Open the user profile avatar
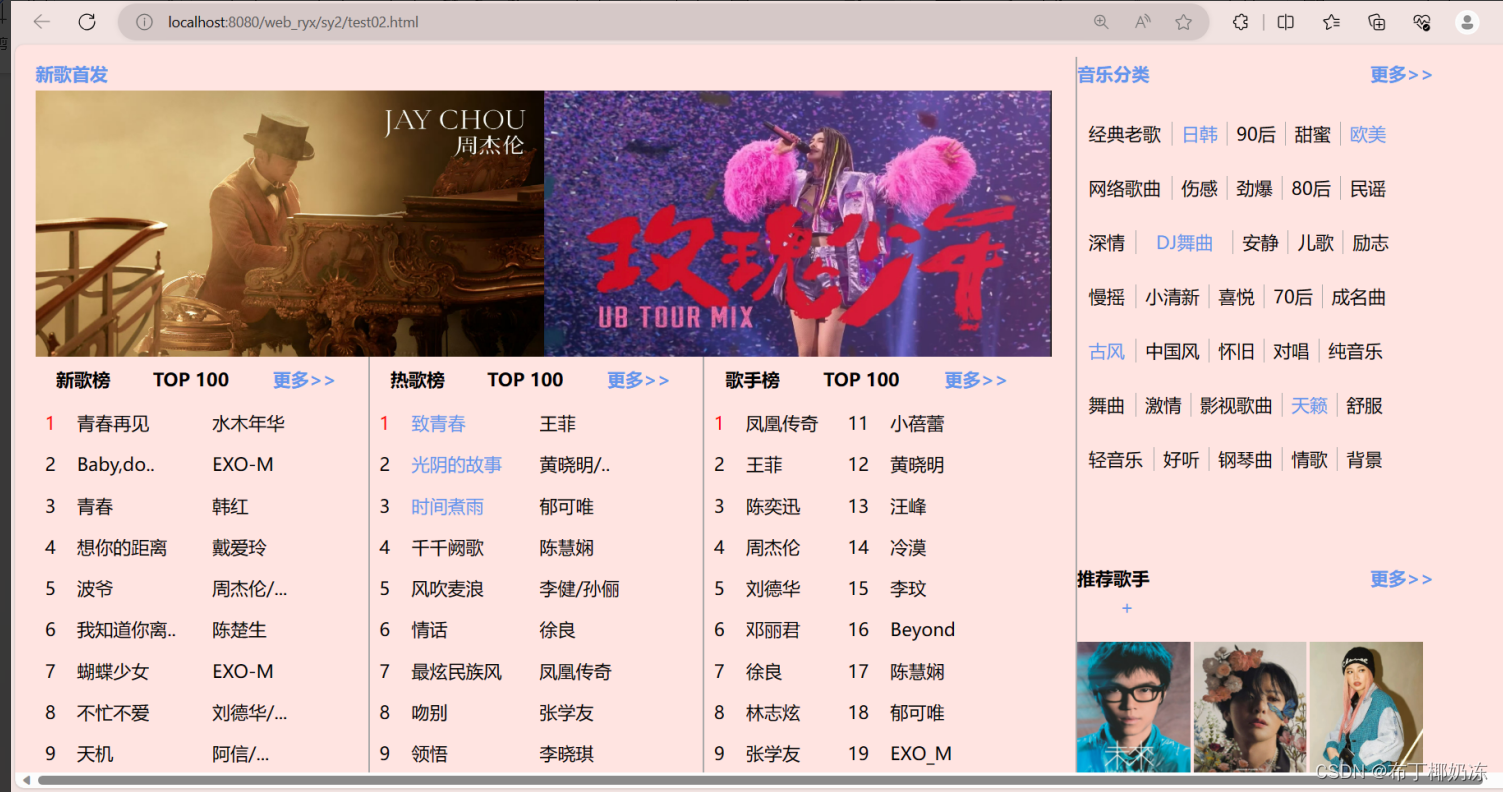The image size is (1503, 792). click(1467, 22)
